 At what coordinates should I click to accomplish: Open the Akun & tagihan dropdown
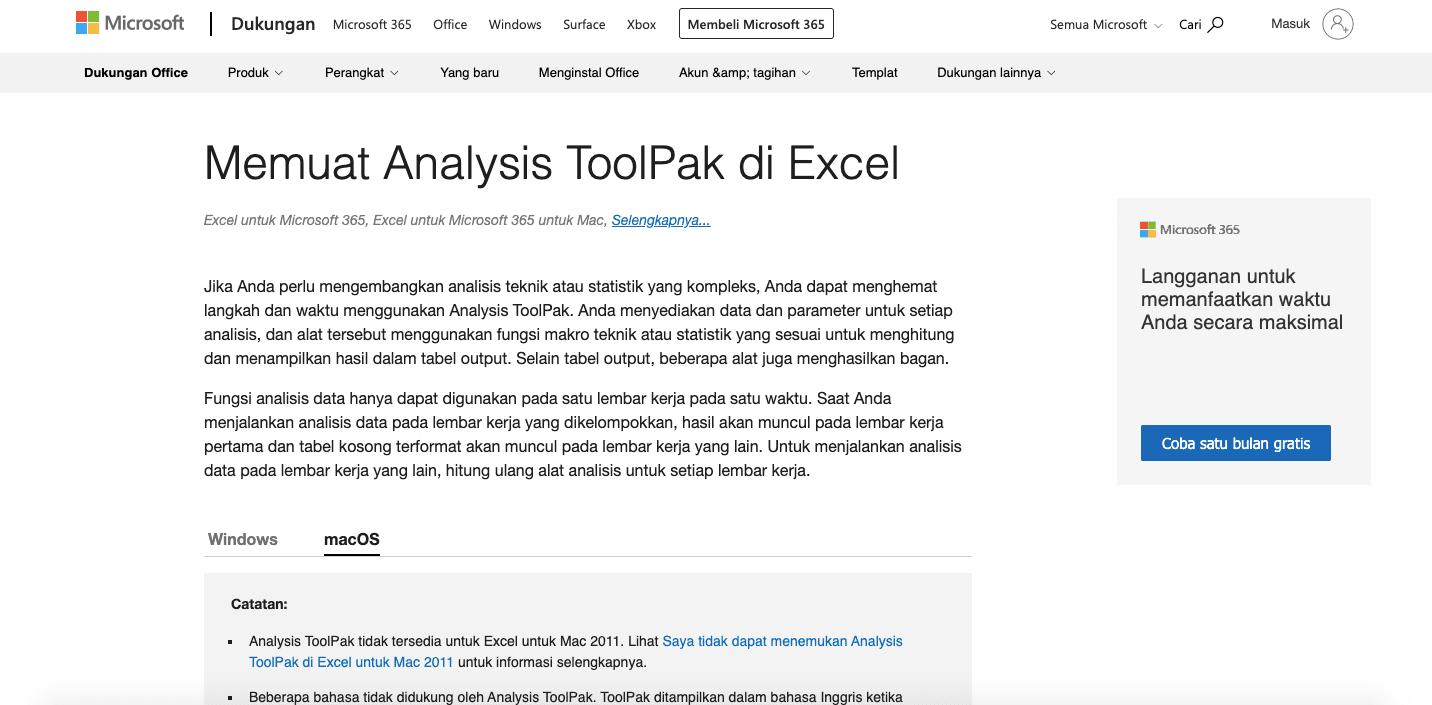click(x=745, y=72)
